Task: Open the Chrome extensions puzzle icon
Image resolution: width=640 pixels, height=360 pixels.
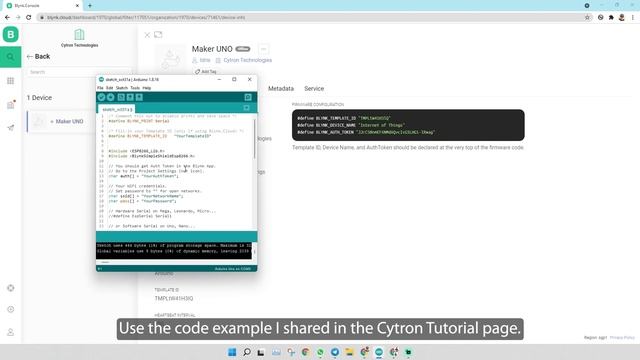Action: click(611, 18)
